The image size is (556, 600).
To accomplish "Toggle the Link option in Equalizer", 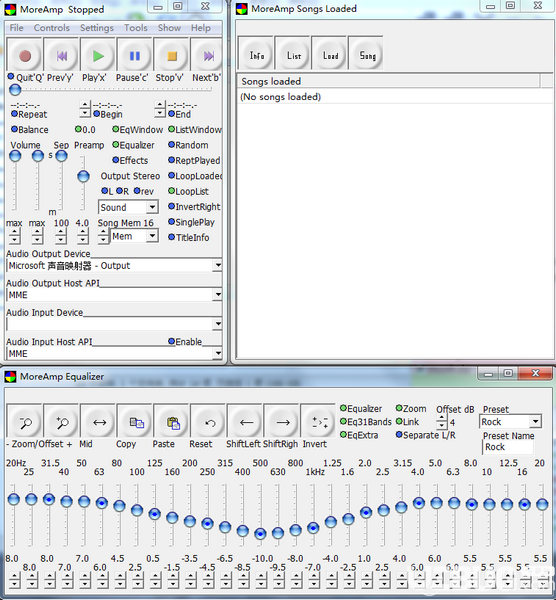I will tap(407, 422).
